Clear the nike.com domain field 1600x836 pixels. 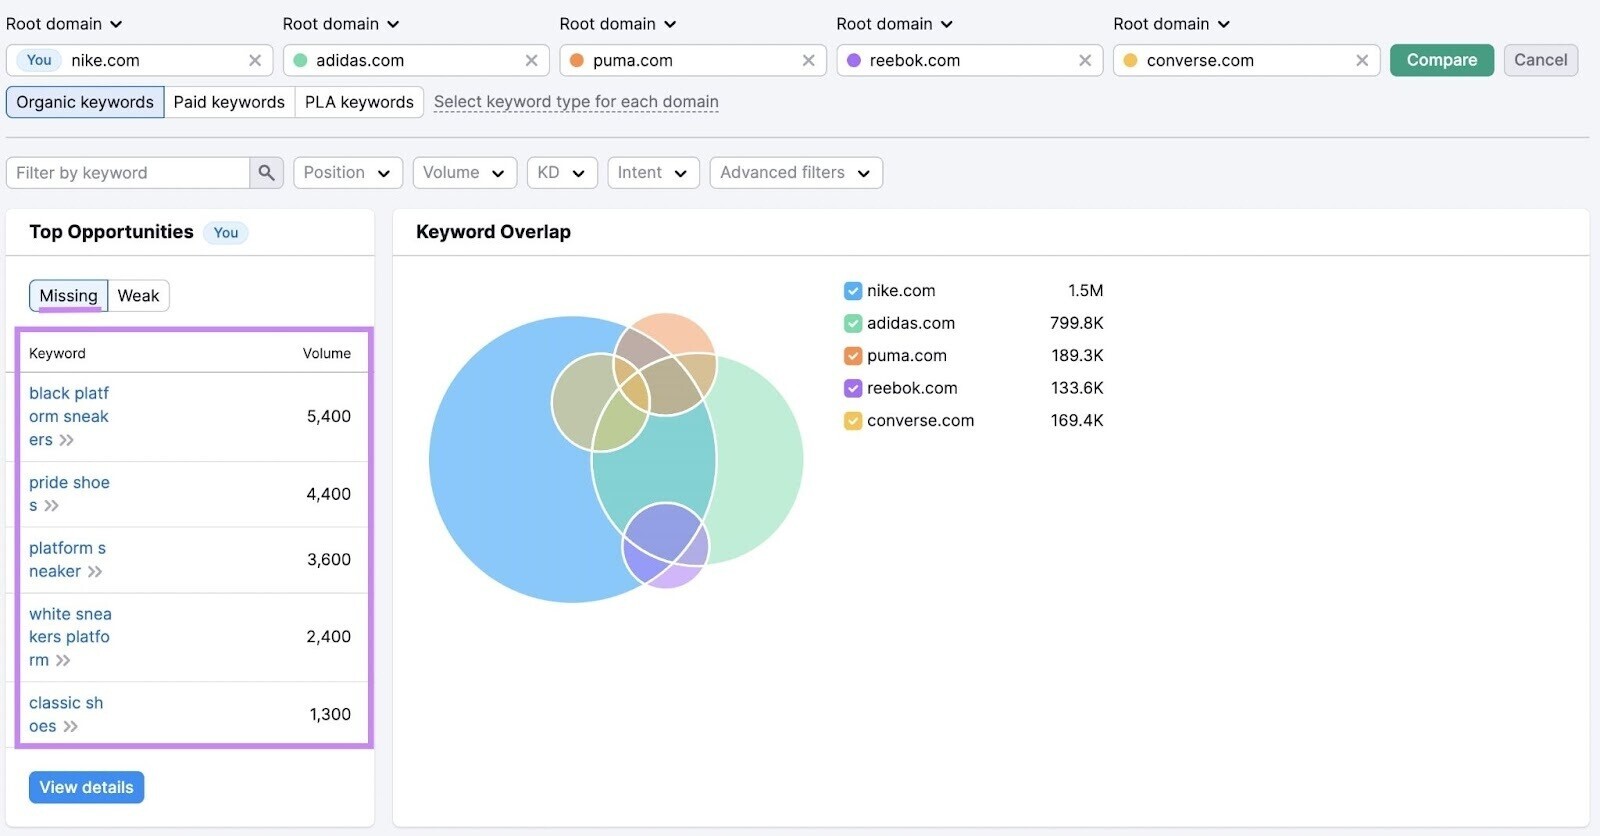click(x=255, y=61)
